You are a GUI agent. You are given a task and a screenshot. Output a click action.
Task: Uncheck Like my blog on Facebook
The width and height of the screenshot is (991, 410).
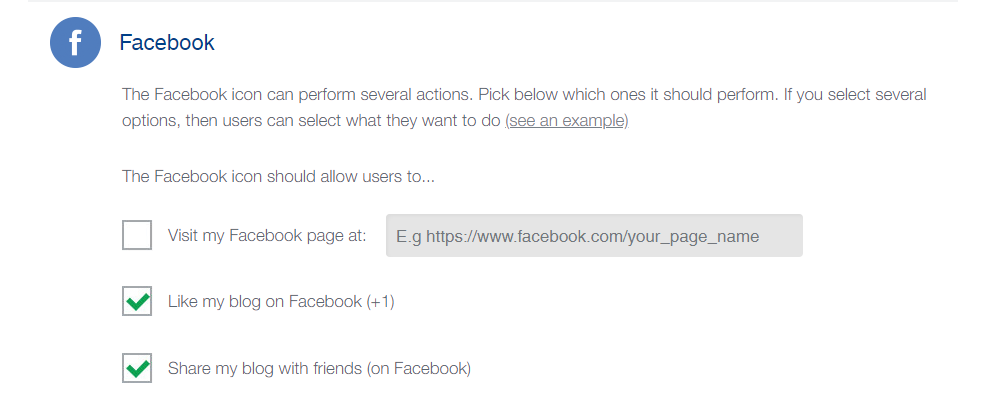(137, 301)
